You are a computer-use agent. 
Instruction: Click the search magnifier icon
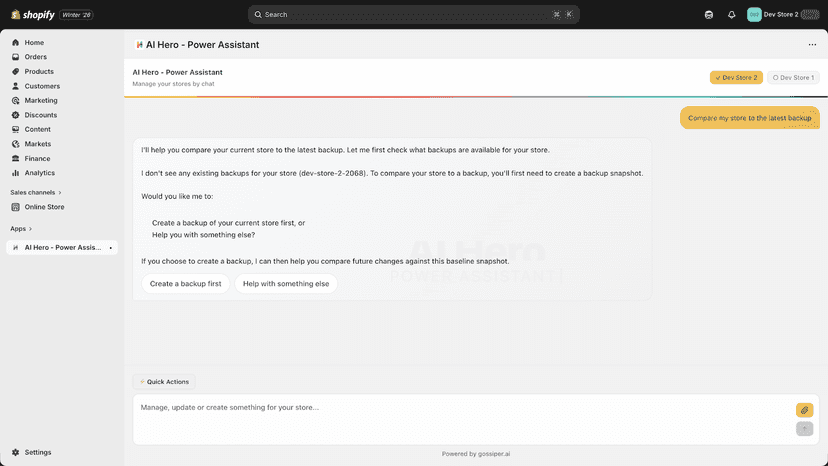[x=258, y=15]
